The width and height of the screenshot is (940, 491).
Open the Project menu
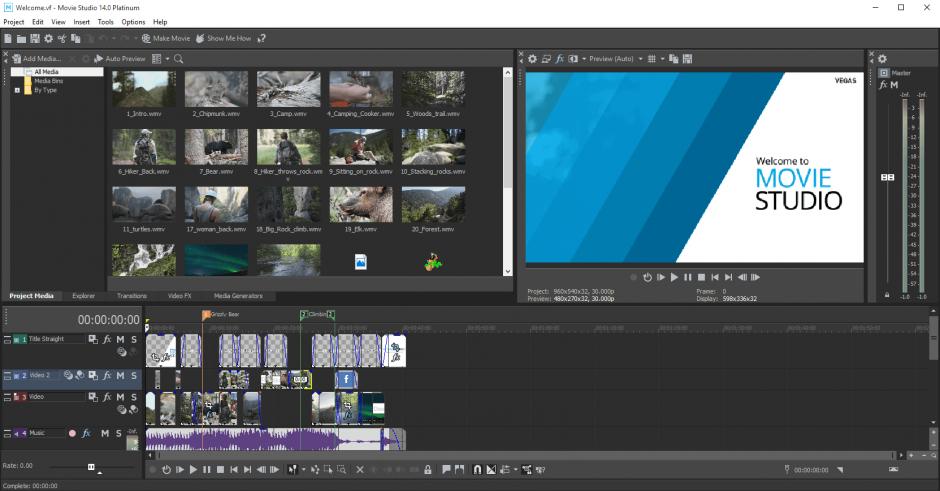point(14,22)
